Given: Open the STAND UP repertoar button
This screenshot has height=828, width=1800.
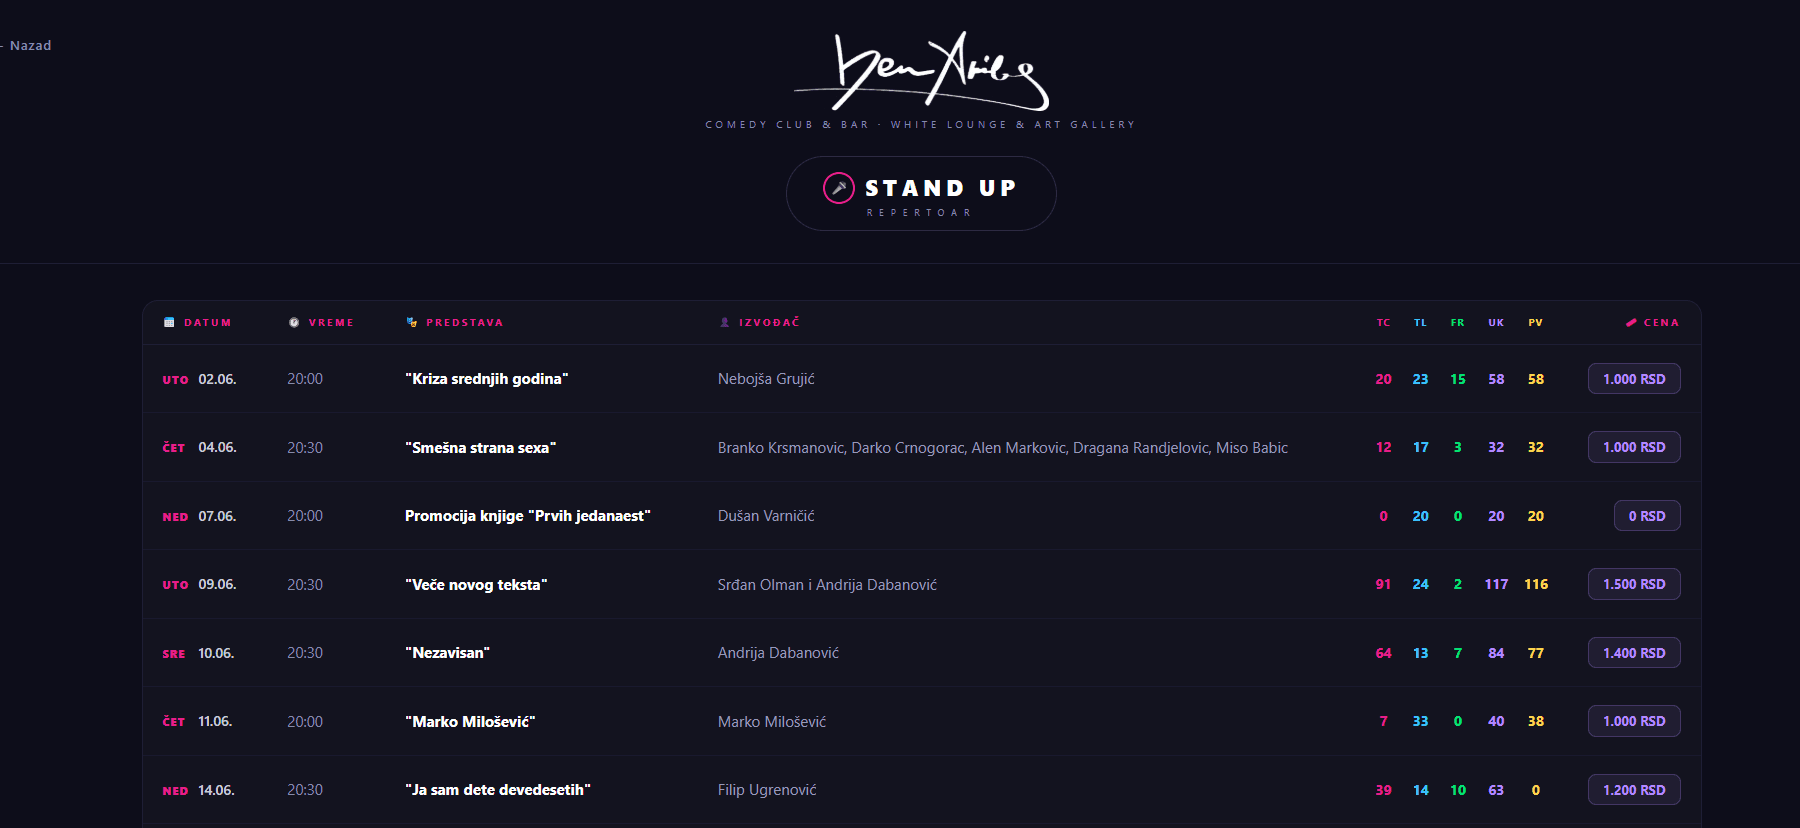Looking at the screenshot, I should [x=921, y=194].
